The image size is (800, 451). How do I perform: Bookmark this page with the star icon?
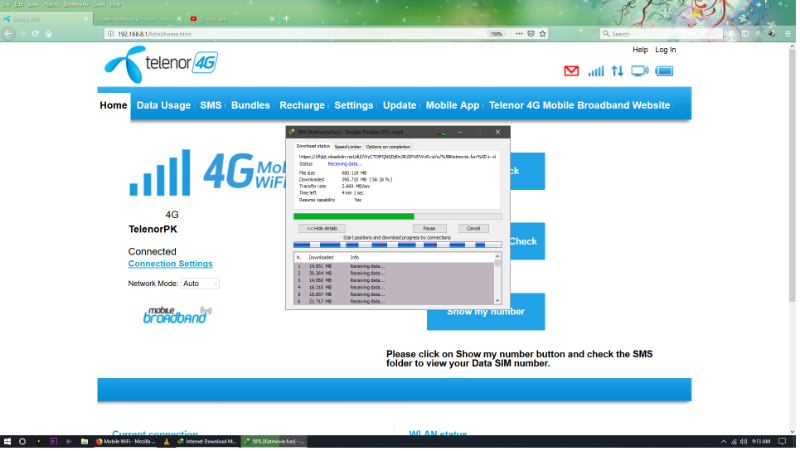(x=545, y=34)
